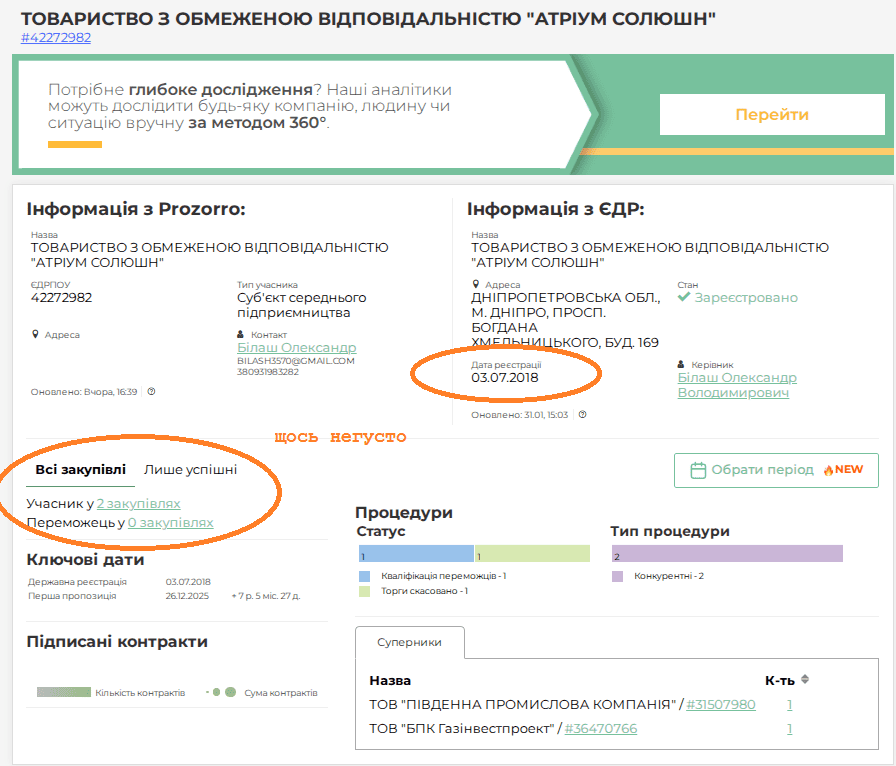Toggle 'Торги скасовано' legend item
This screenshot has width=896, height=766.
tap(364, 591)
